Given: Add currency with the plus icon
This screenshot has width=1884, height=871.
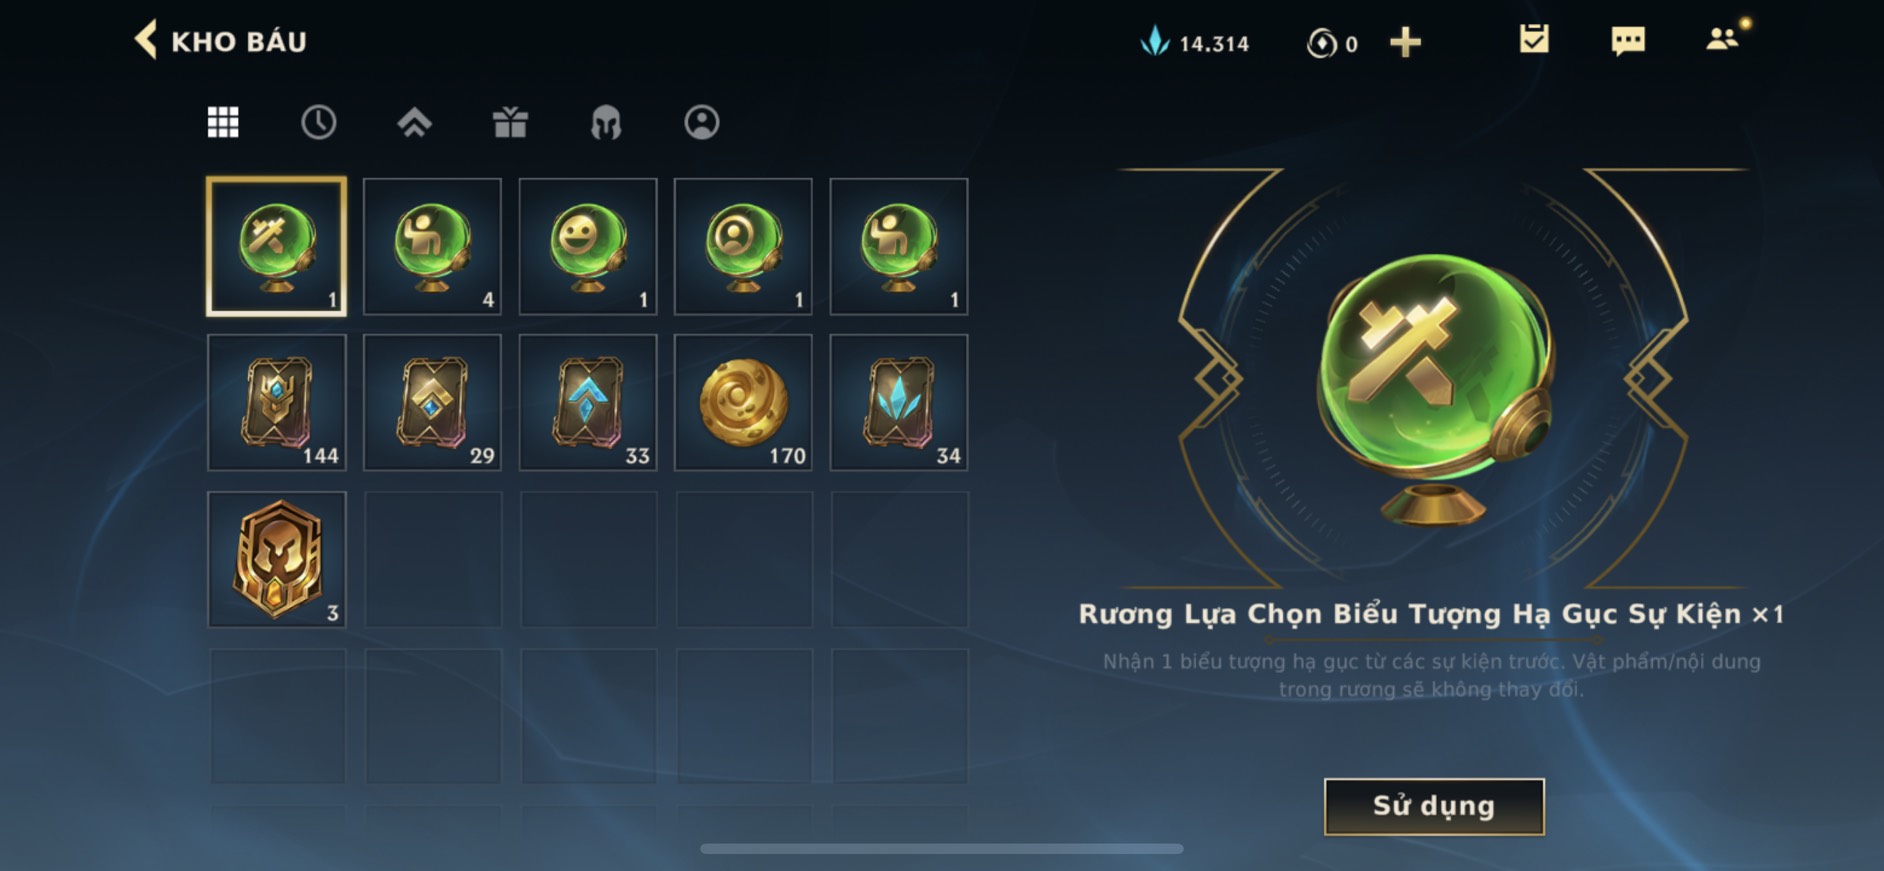Looking at the screenshot, I should tap(1405, 42).
